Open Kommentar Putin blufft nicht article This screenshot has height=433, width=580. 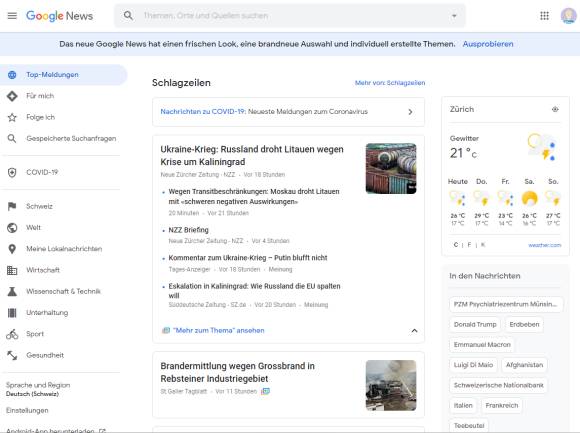[x=248, y=258]
